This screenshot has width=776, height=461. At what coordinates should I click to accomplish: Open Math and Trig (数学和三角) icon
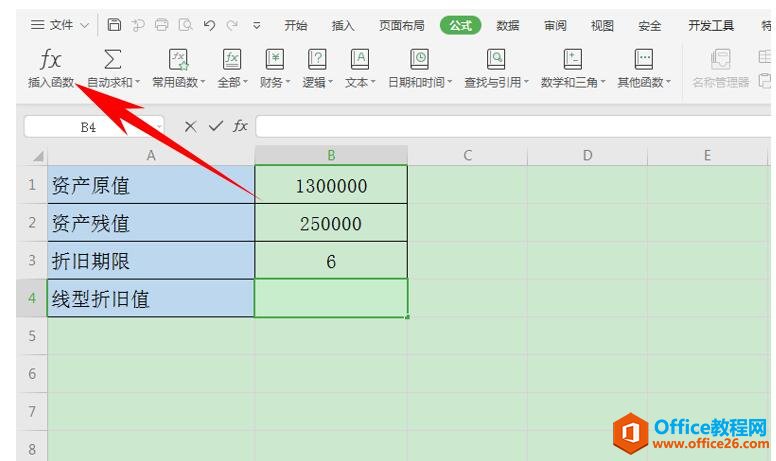coord(573,59)
